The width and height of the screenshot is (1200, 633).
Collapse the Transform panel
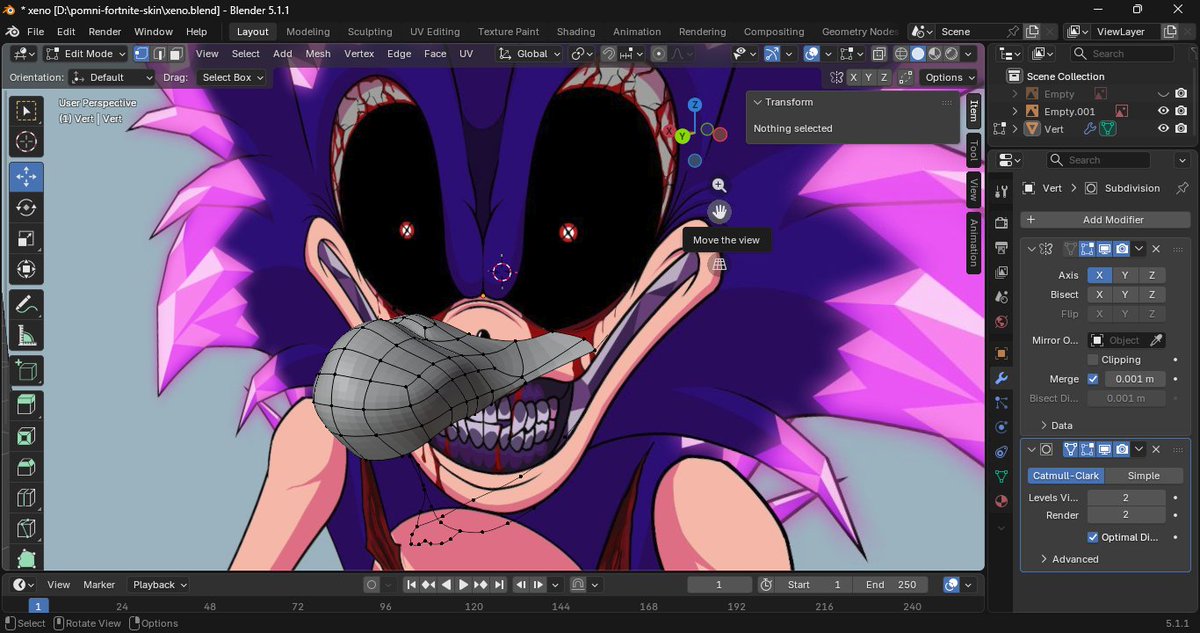(x=757, y=102)
